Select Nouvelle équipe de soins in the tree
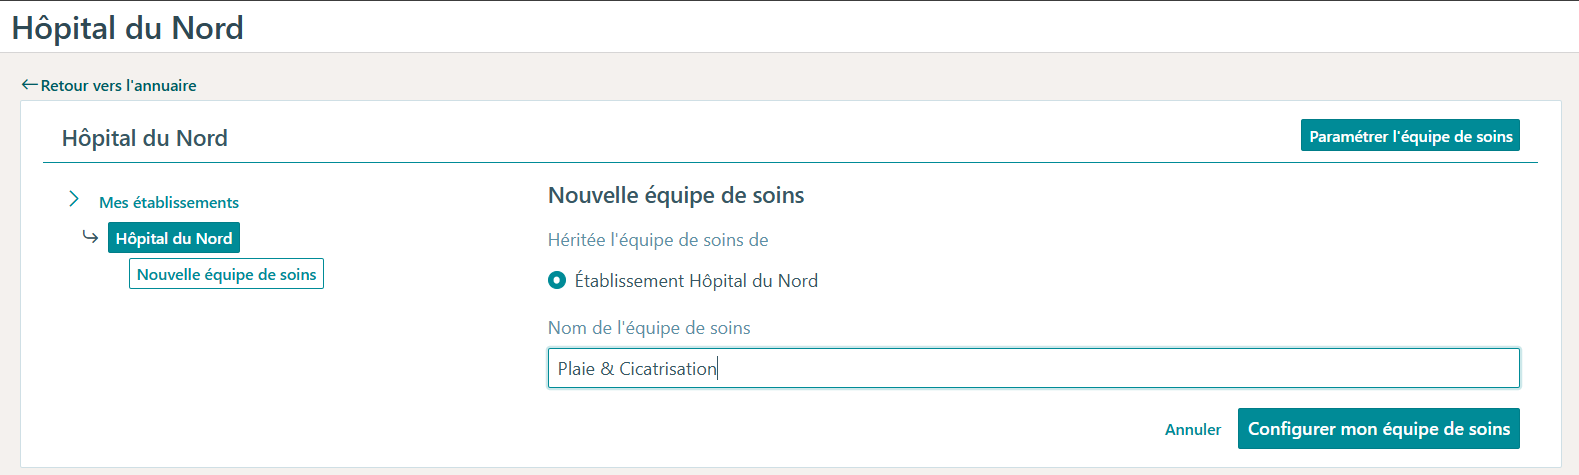This screenshot has height=475, width=1579. click(226, 274)
